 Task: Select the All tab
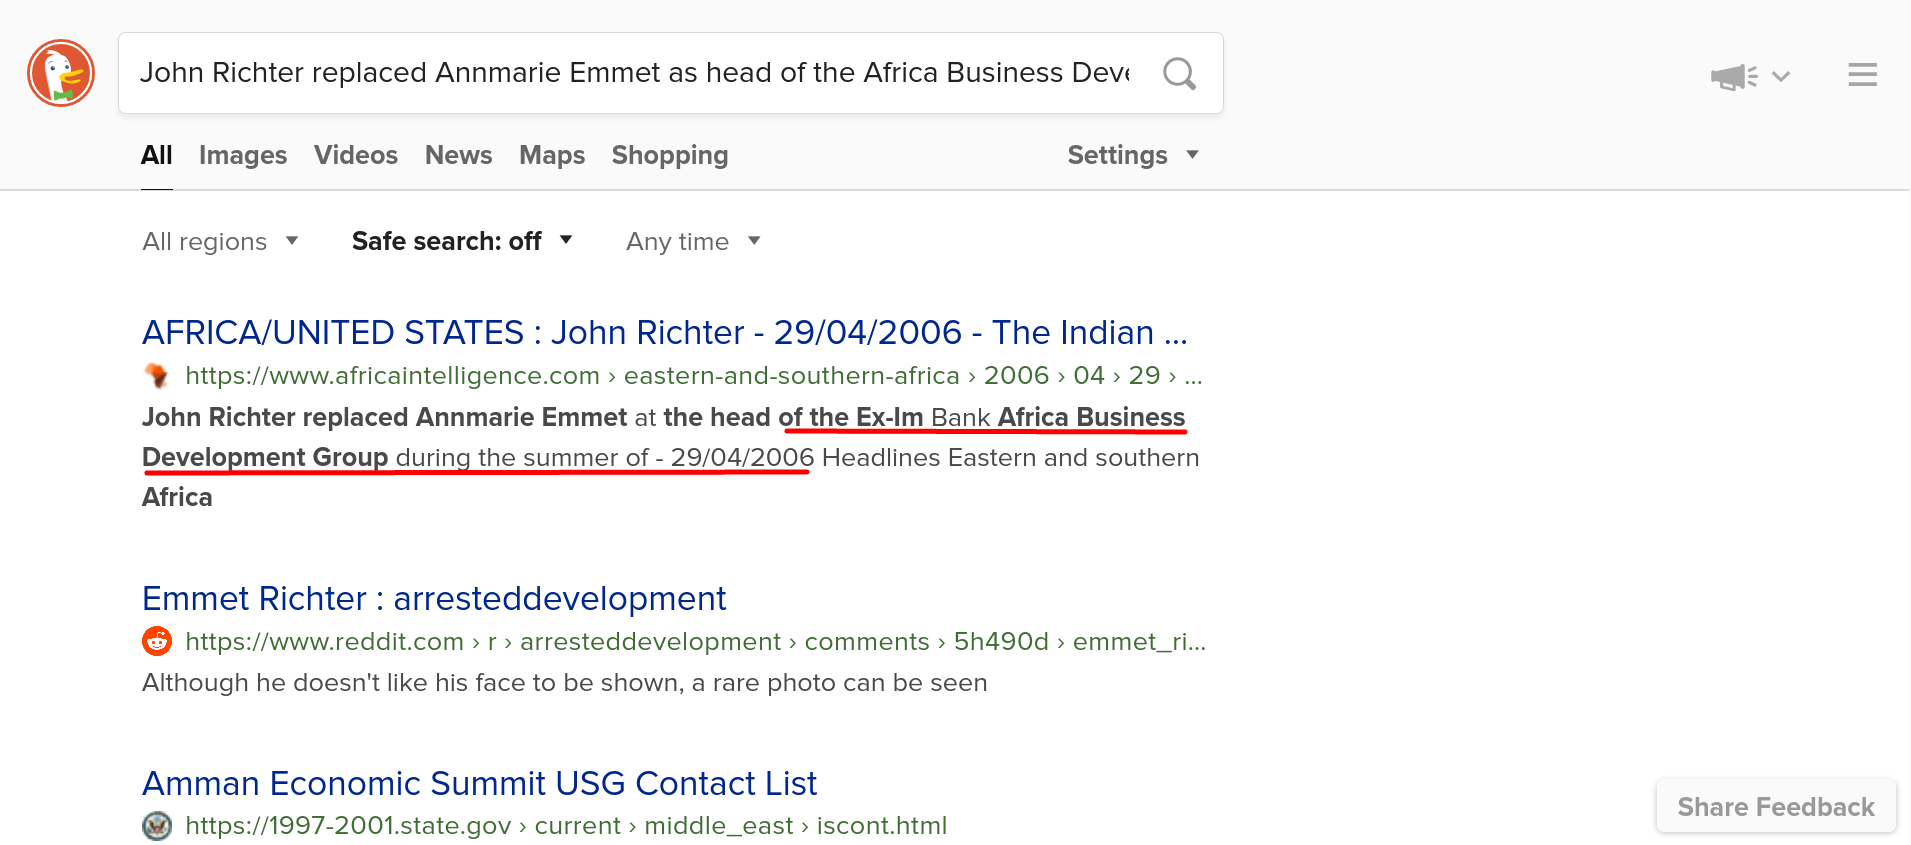157,155
